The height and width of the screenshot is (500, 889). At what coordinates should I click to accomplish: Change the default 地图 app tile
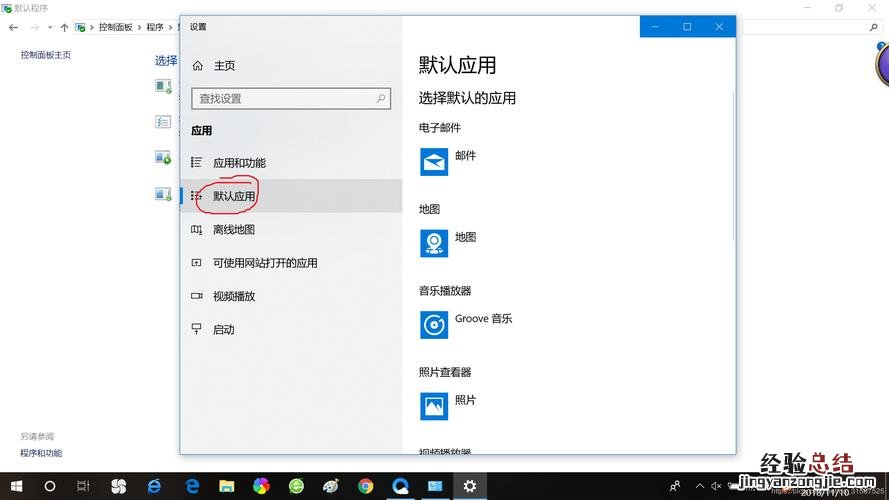[x=448, y=243]
